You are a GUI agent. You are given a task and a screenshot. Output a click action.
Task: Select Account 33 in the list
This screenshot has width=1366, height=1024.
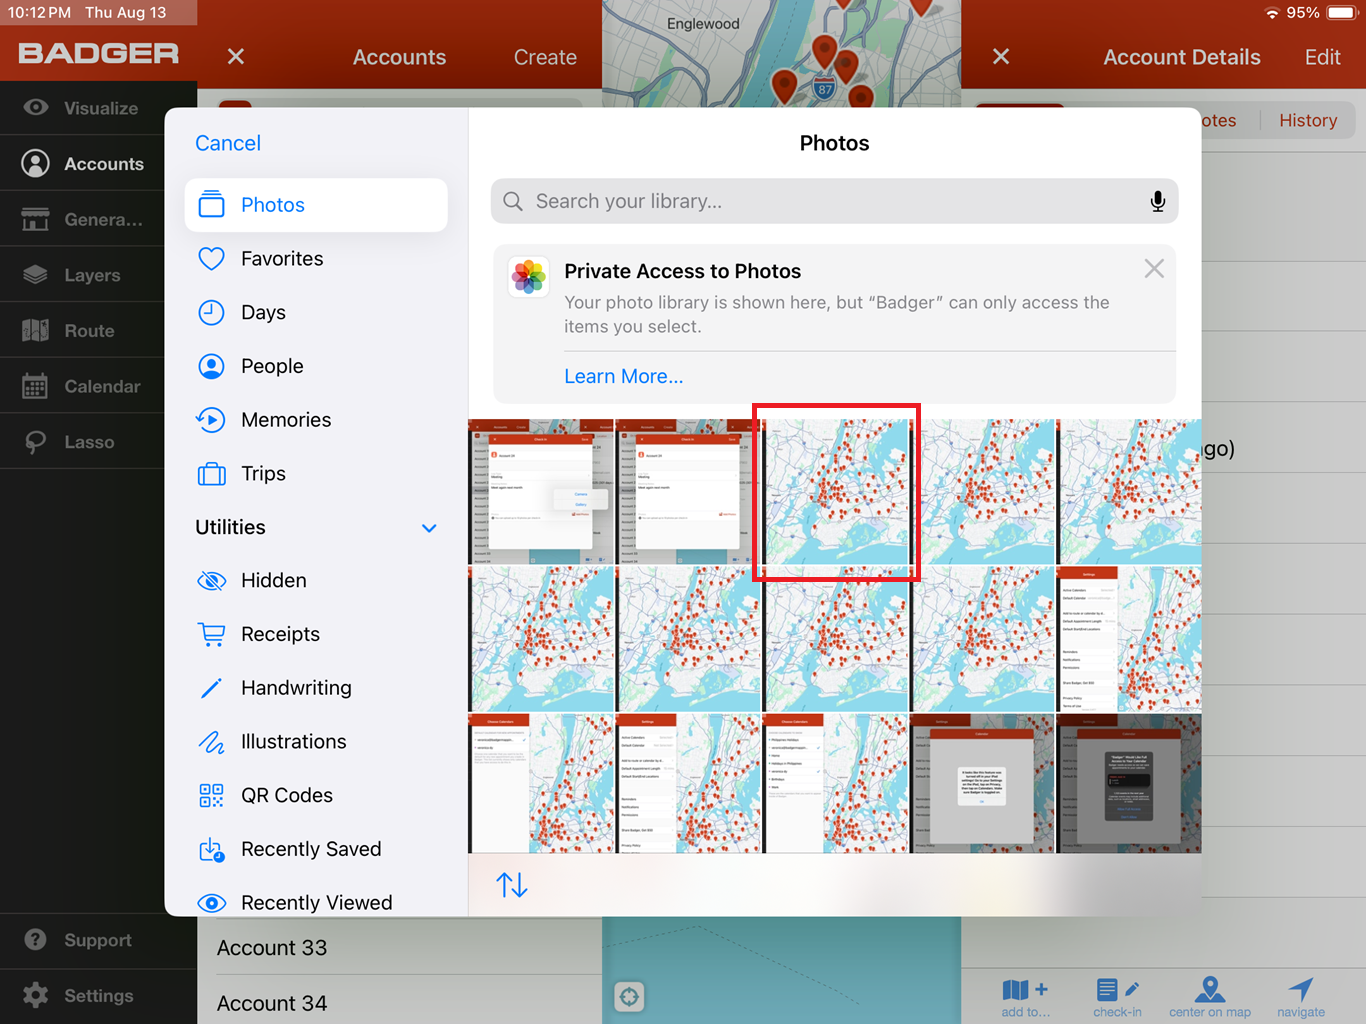click(399, 947)
